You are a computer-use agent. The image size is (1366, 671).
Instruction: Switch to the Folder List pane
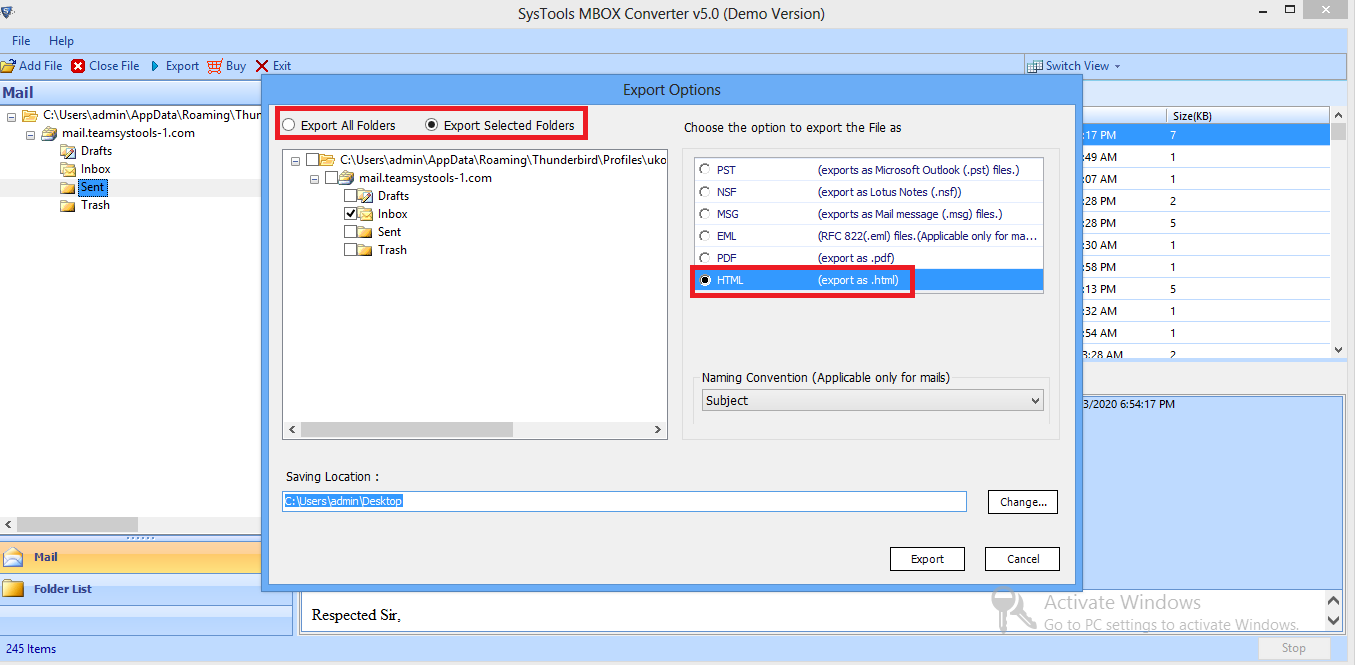click(x=130, y=589)
